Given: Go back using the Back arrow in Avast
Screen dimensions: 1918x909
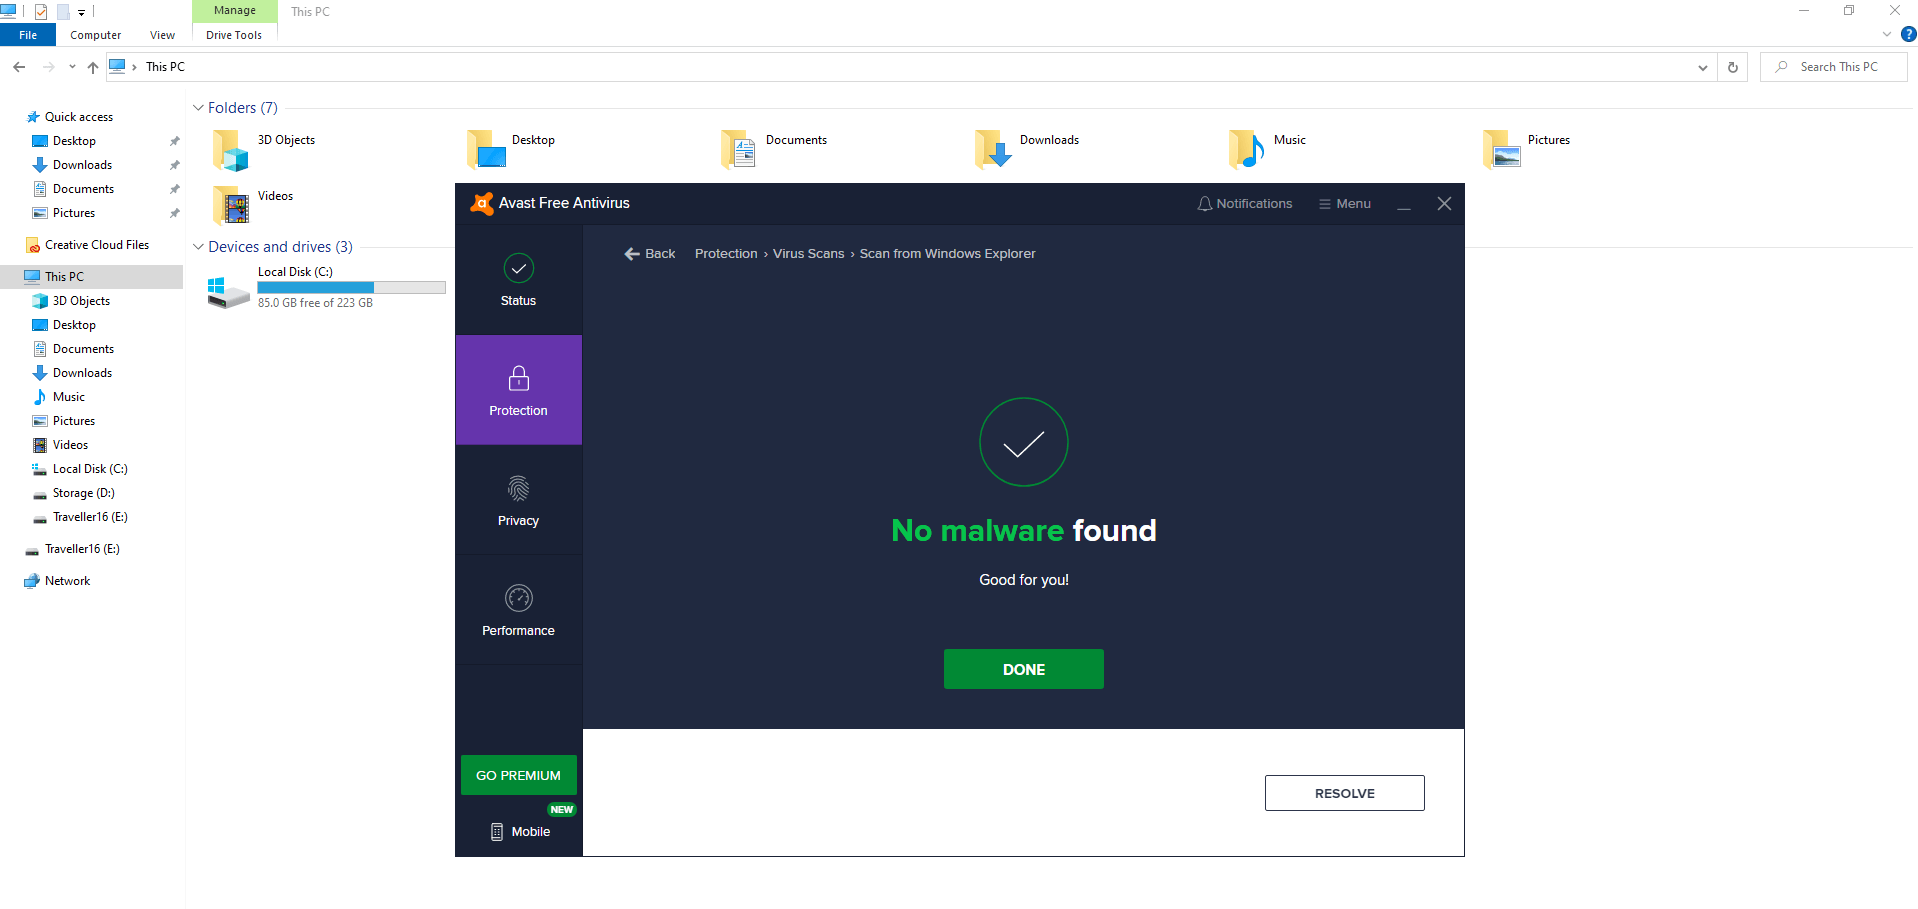Looking at the screenshot, I should point(650,254).
